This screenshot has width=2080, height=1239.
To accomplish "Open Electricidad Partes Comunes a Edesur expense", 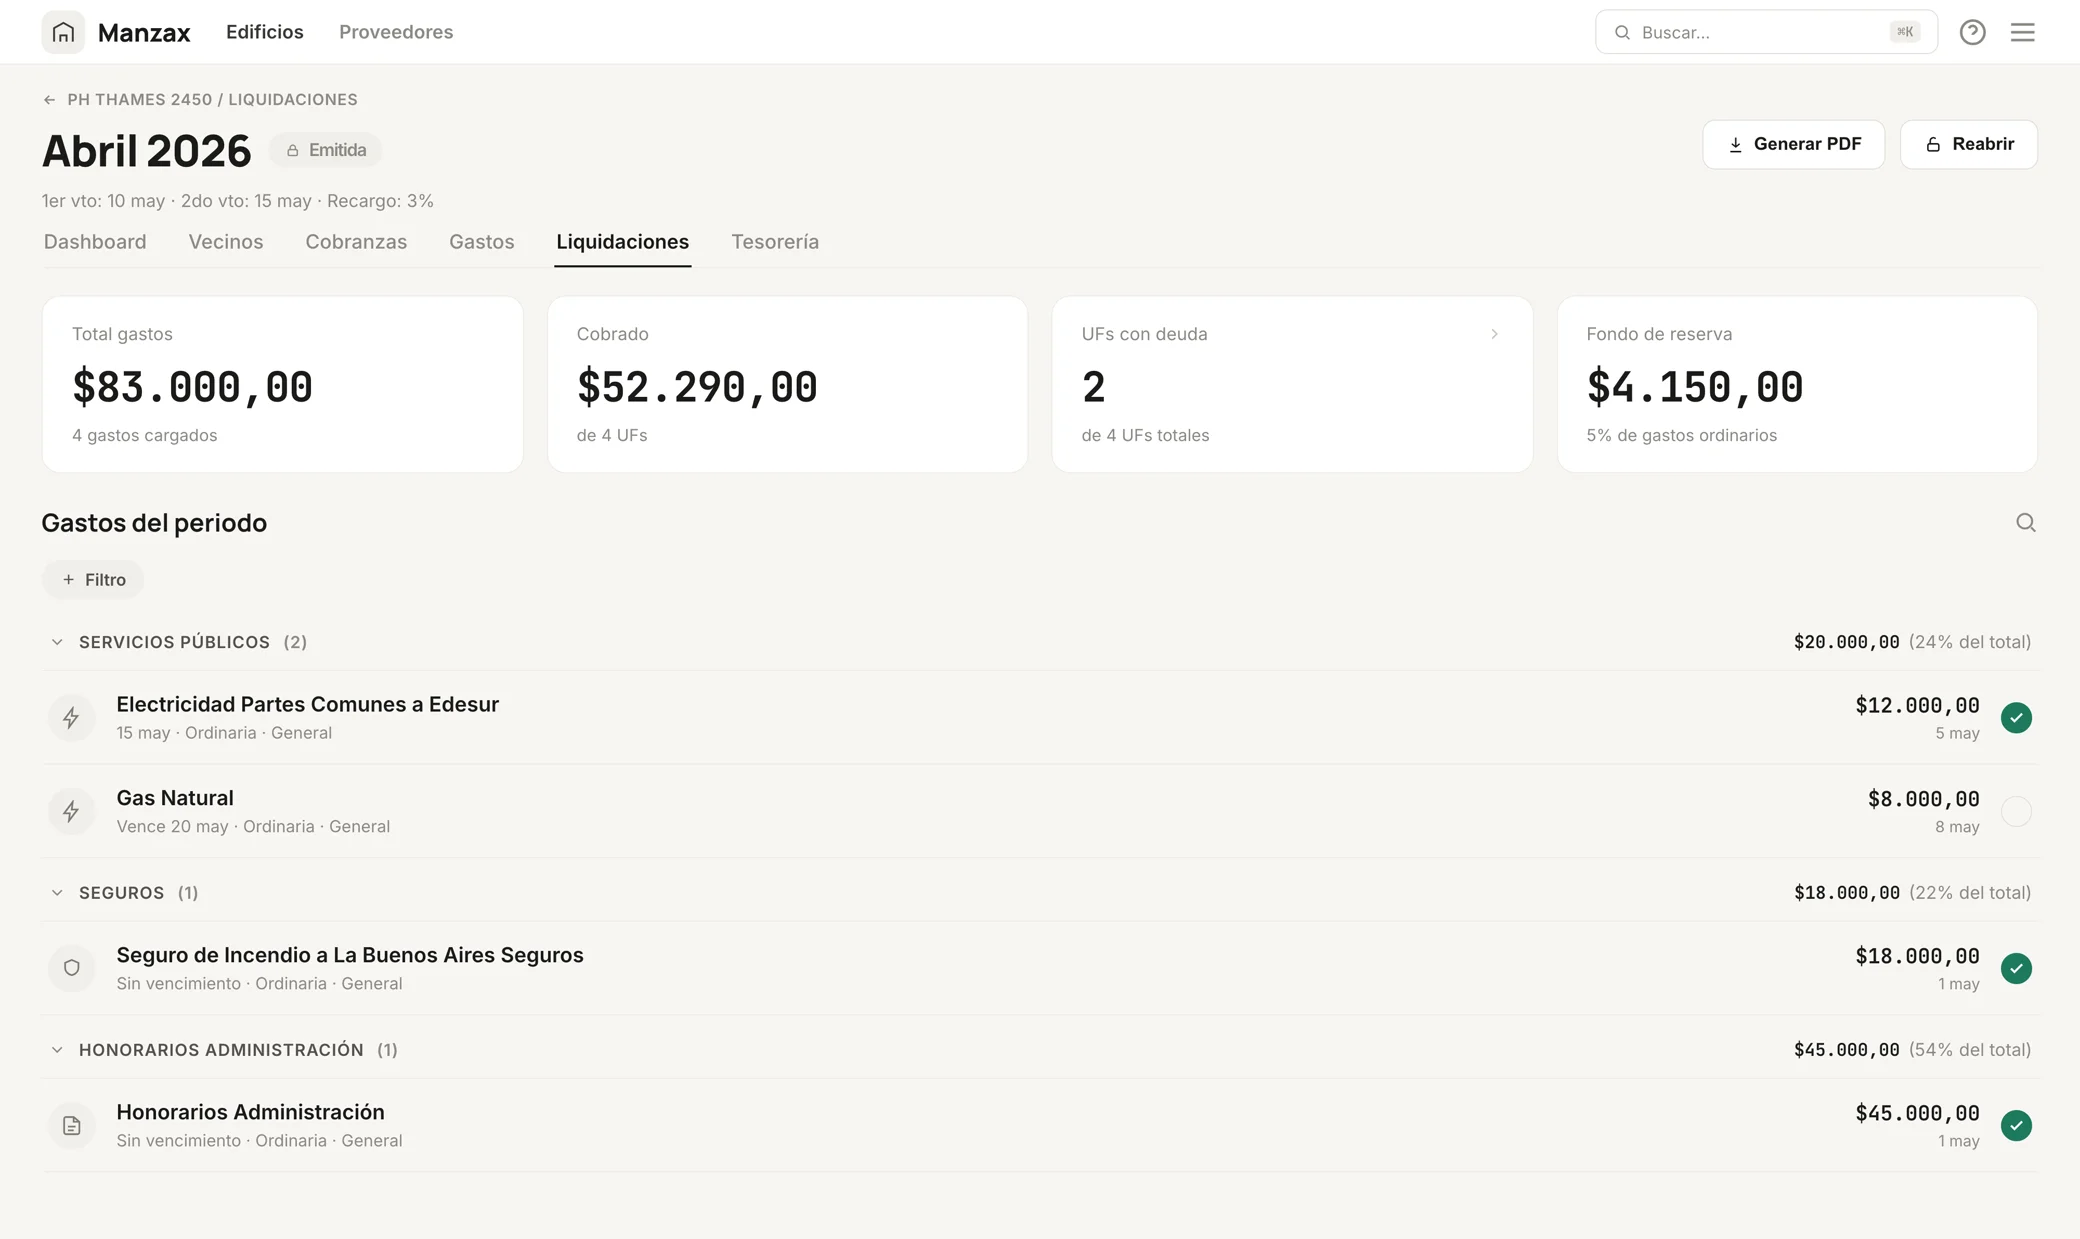I will pos(1040,718).
